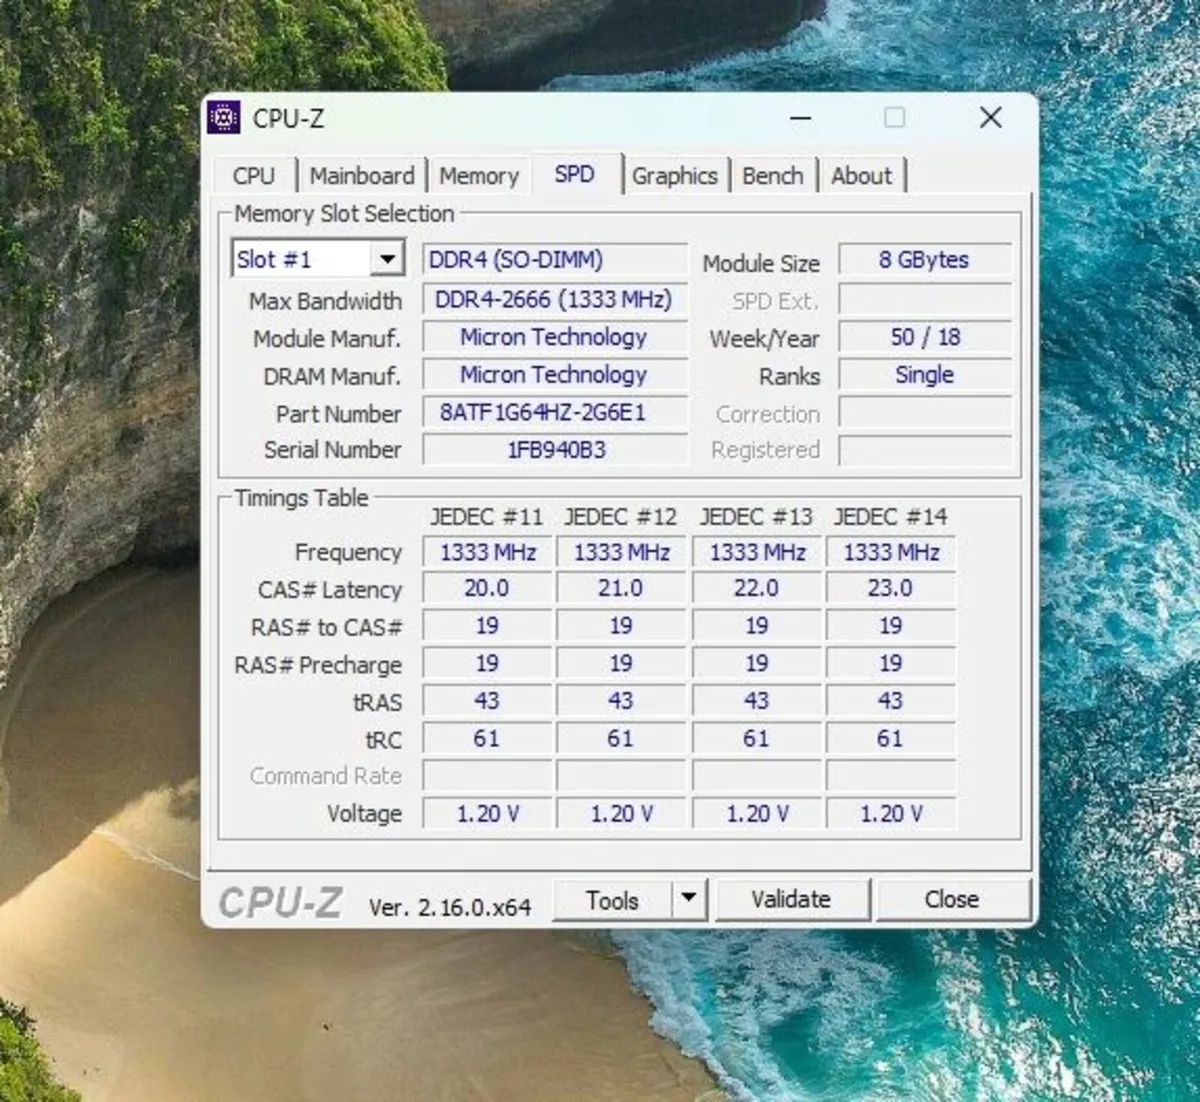Open the Bench tab
Viewport: 1200px width, 1102px height.
[x=773, y=176]
